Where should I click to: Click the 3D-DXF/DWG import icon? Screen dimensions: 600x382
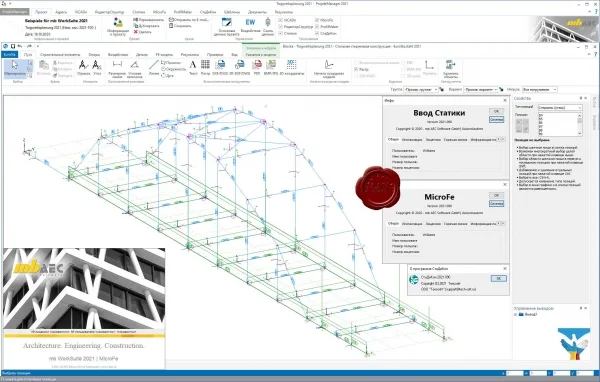240,64
